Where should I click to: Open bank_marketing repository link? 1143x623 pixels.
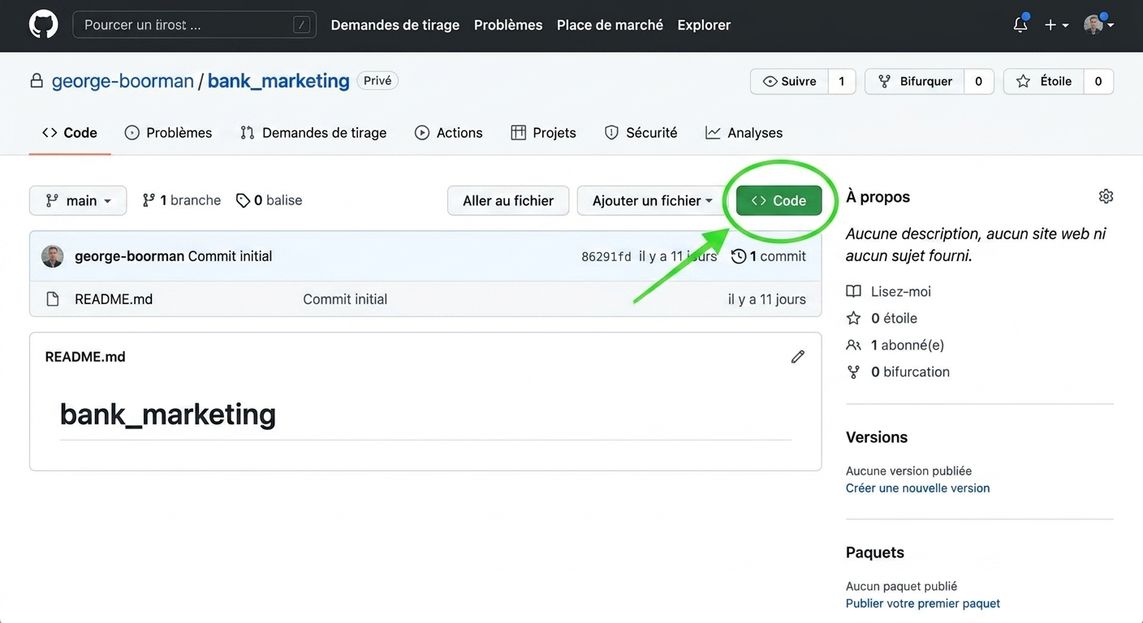[x=278, y=81]
